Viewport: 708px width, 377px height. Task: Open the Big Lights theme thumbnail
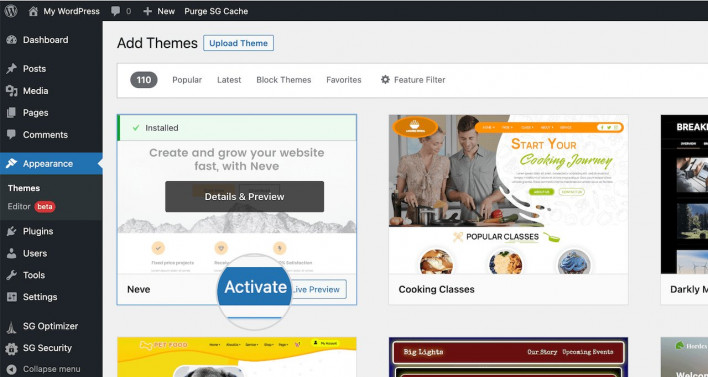pyautogui.click(x=508, y=357)
